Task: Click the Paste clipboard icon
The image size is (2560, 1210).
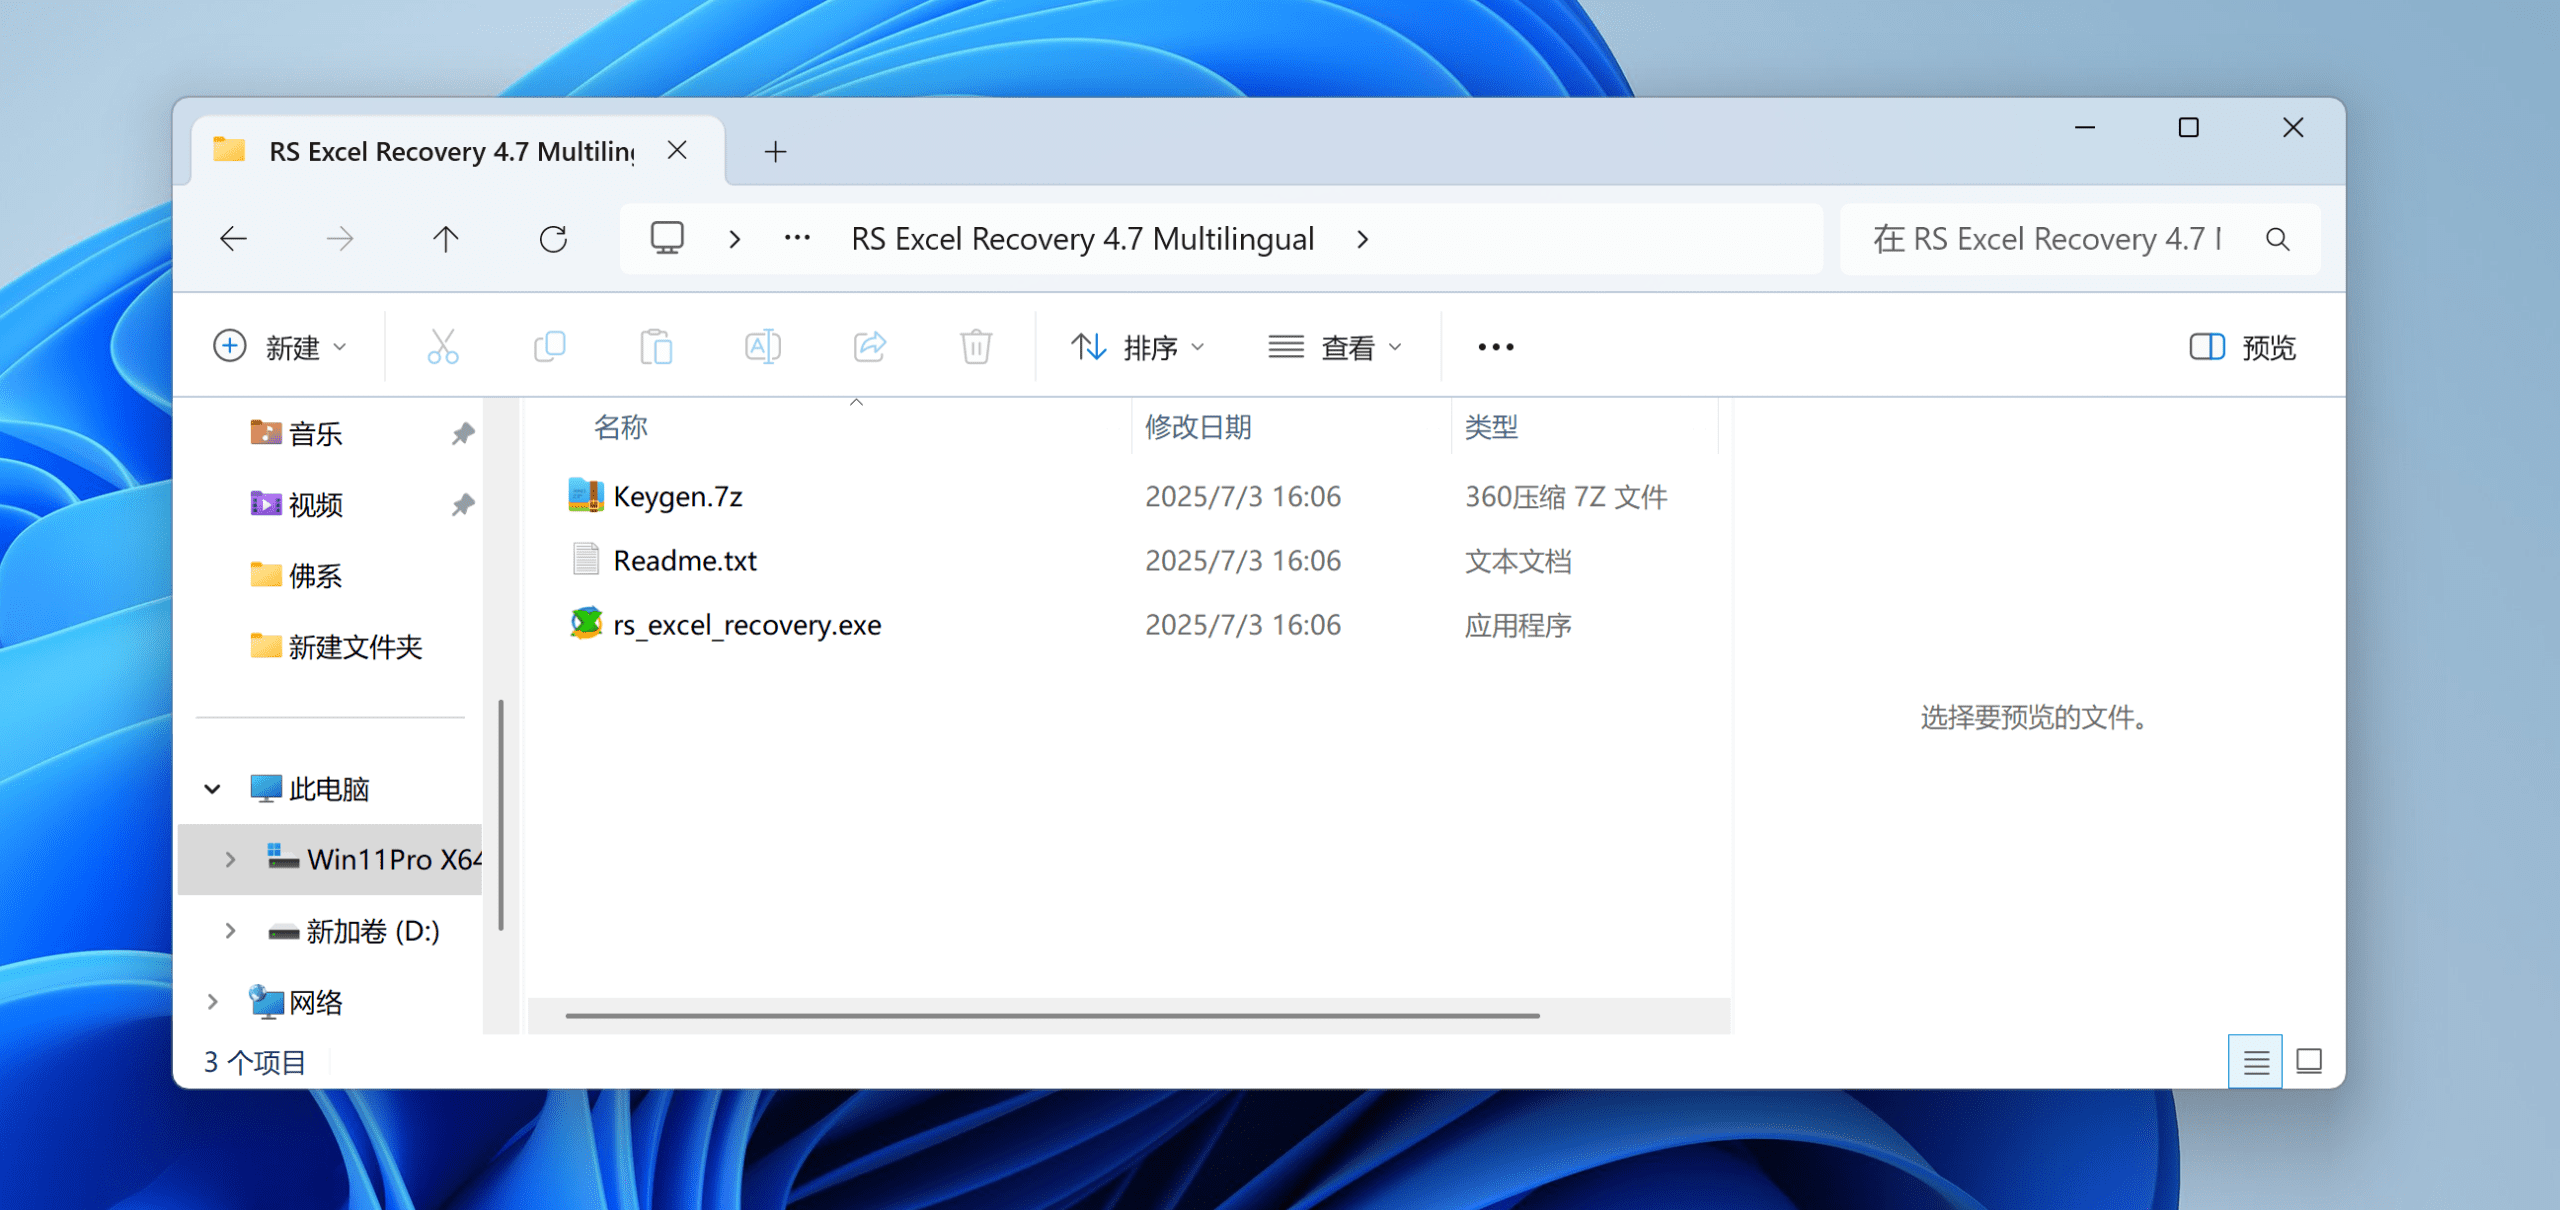Action: [x=656, y=347]
